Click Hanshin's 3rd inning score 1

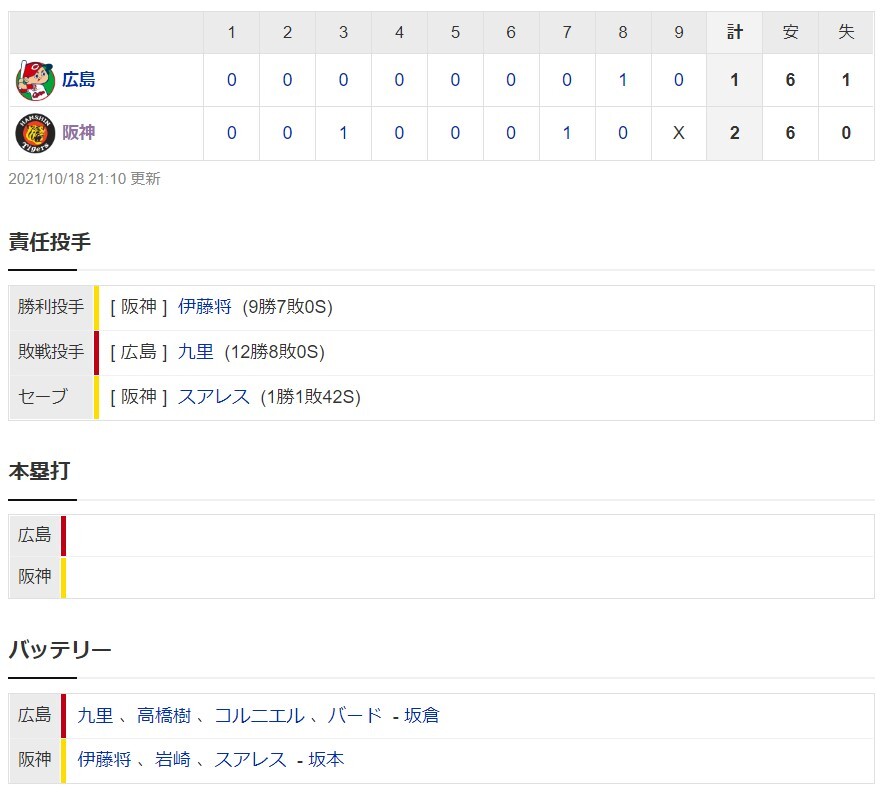click(343, 133)
